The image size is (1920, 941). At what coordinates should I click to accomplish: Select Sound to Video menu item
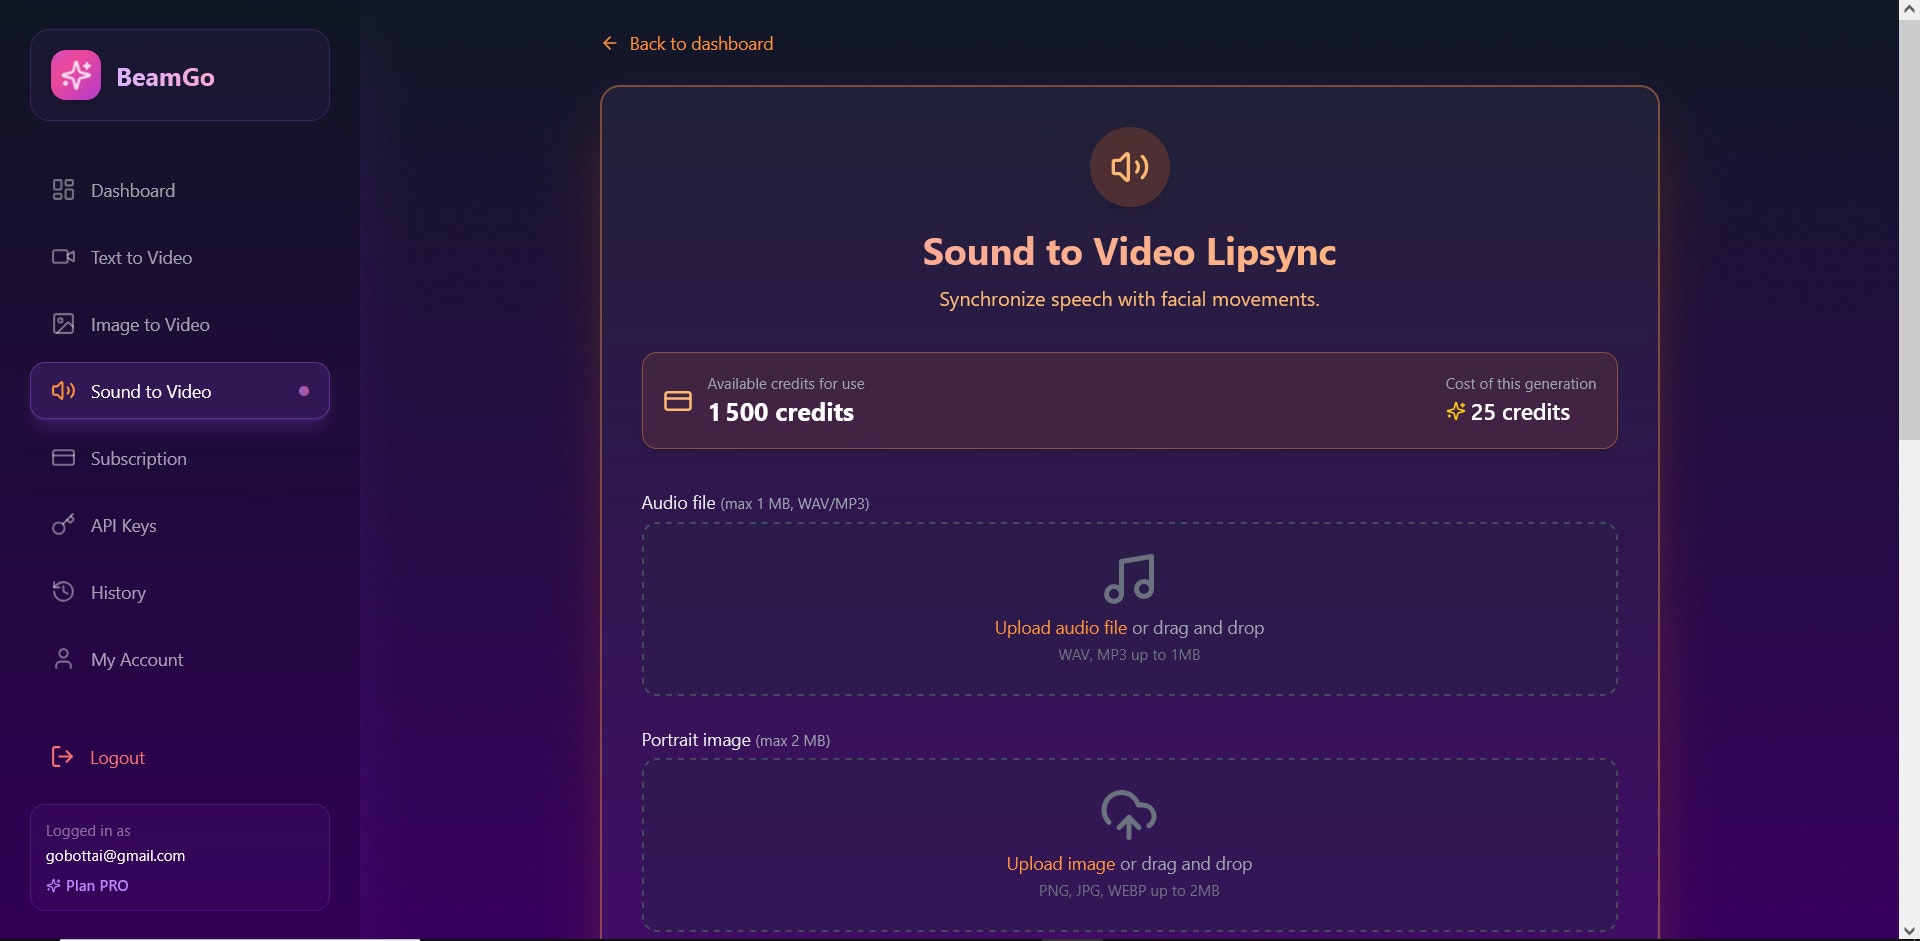point(180,391)
